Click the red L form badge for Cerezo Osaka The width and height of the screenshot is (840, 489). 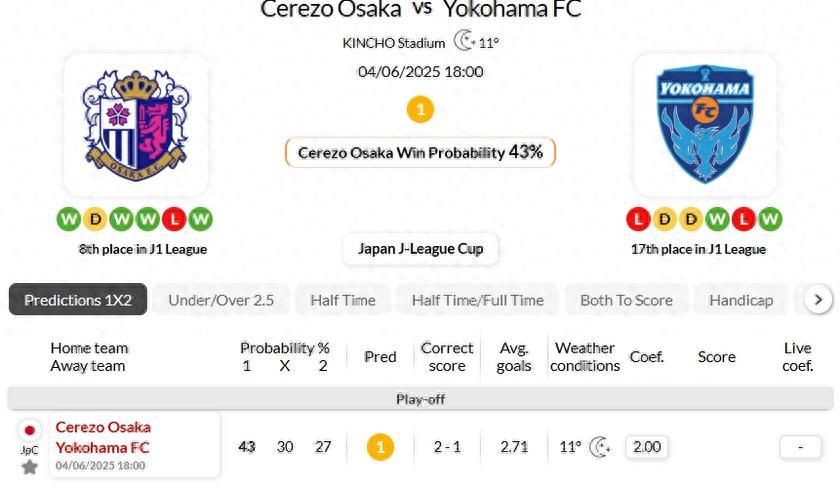[174, 219]
